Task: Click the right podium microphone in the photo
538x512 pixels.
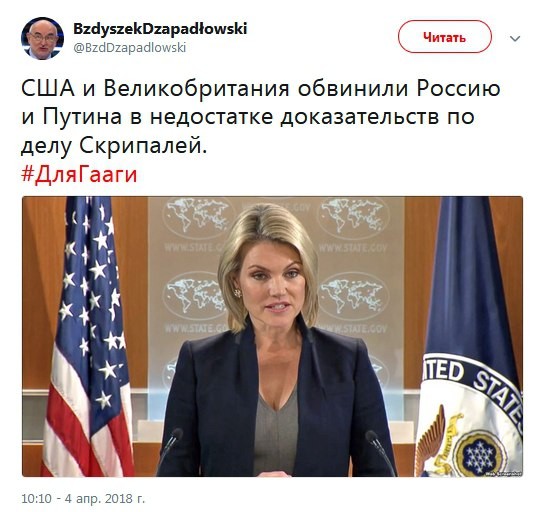Action: click(x=380, y=450)
